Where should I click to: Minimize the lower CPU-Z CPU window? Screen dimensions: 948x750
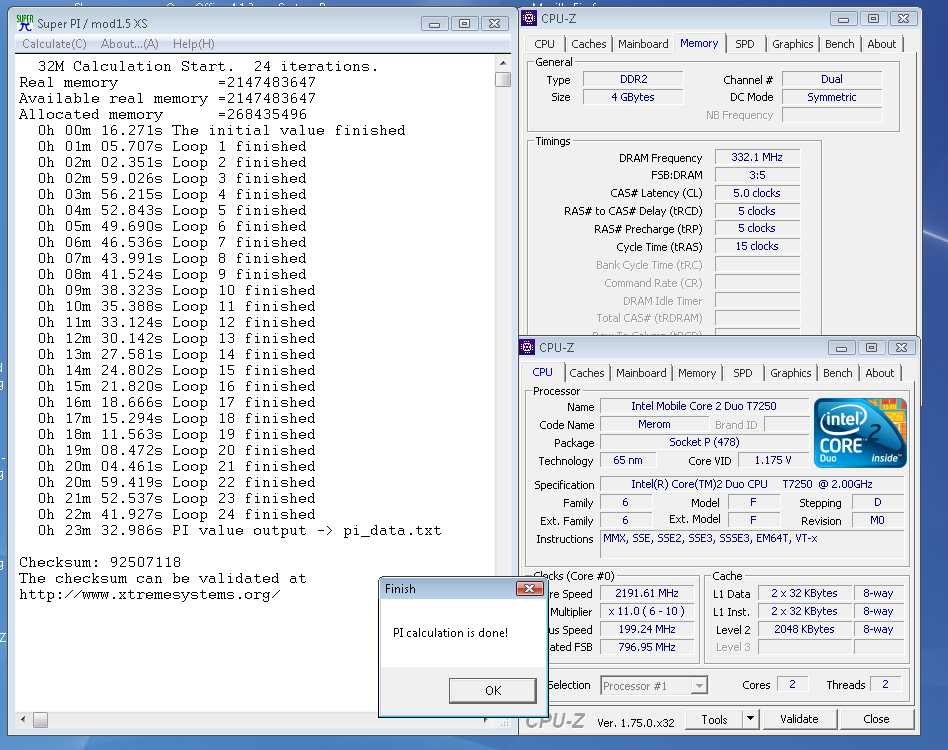click(841, 348)
